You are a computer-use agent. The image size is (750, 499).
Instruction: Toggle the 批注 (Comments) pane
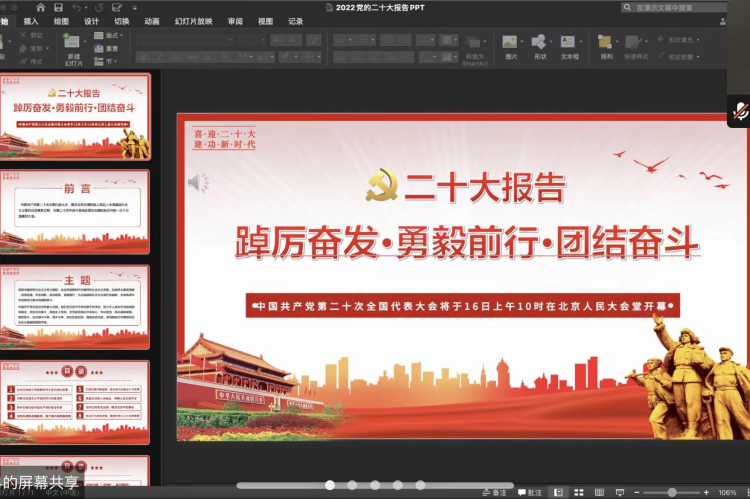click(x=530, y=492)
